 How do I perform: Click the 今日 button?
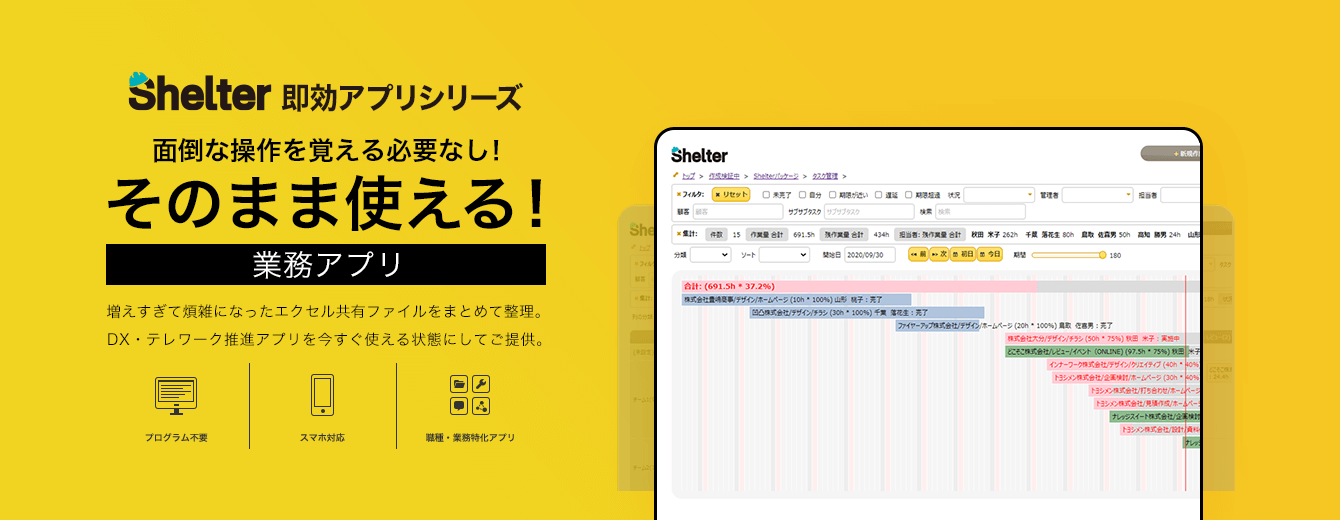point(989,254)
